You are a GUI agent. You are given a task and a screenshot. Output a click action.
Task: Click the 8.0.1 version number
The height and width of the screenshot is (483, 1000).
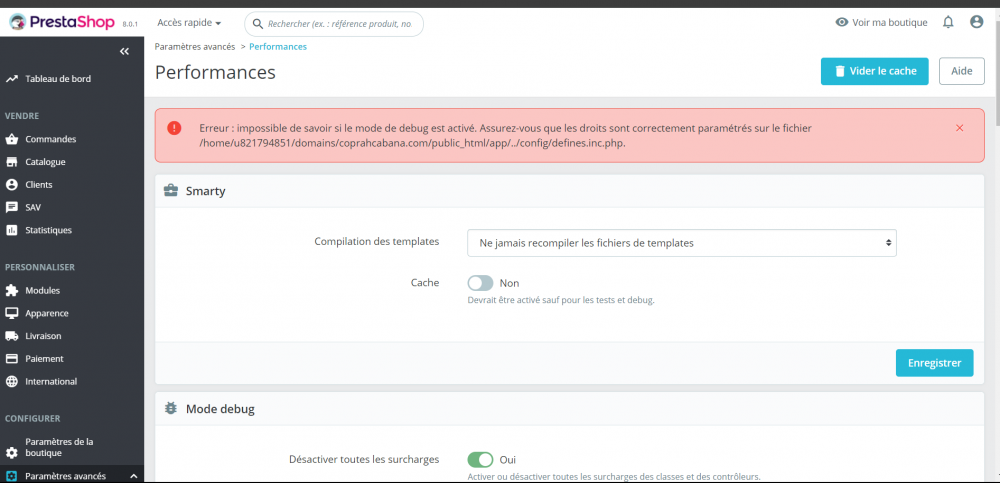point(130,24)
